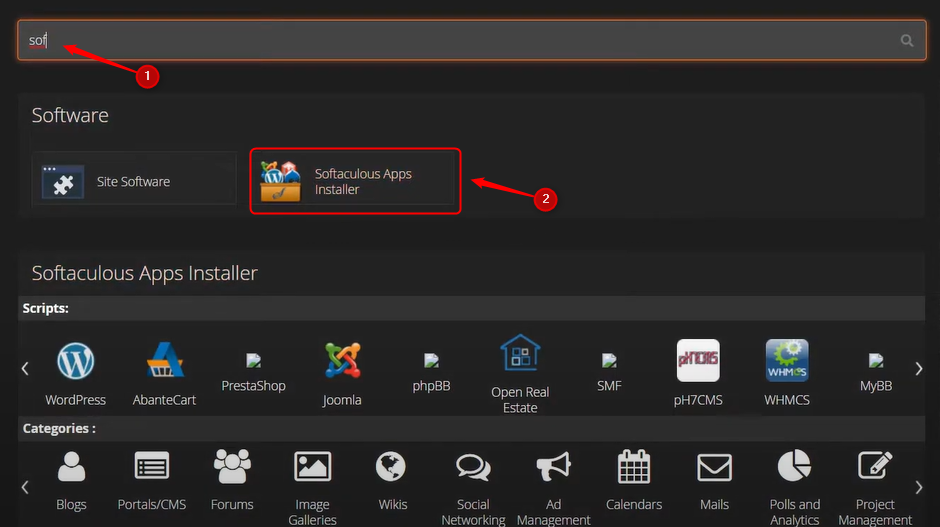Click the pH7CMS label text

tap(698, 400)
